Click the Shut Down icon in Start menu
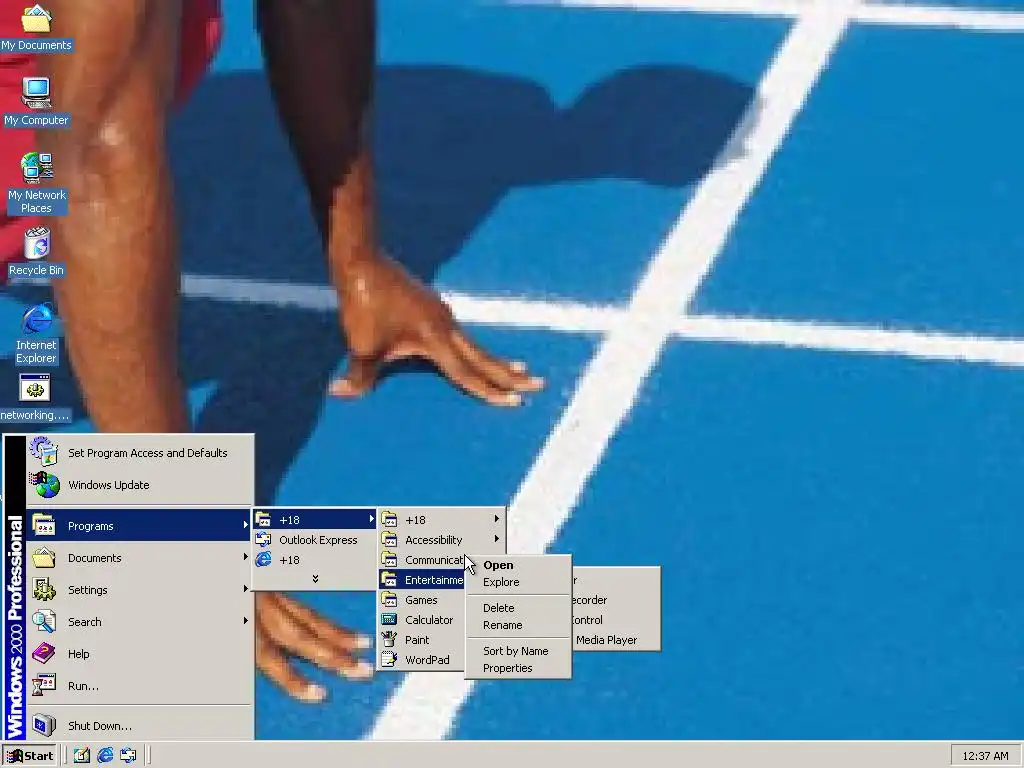This screenshot has height=768, width=1024. [x=44, y=725]
